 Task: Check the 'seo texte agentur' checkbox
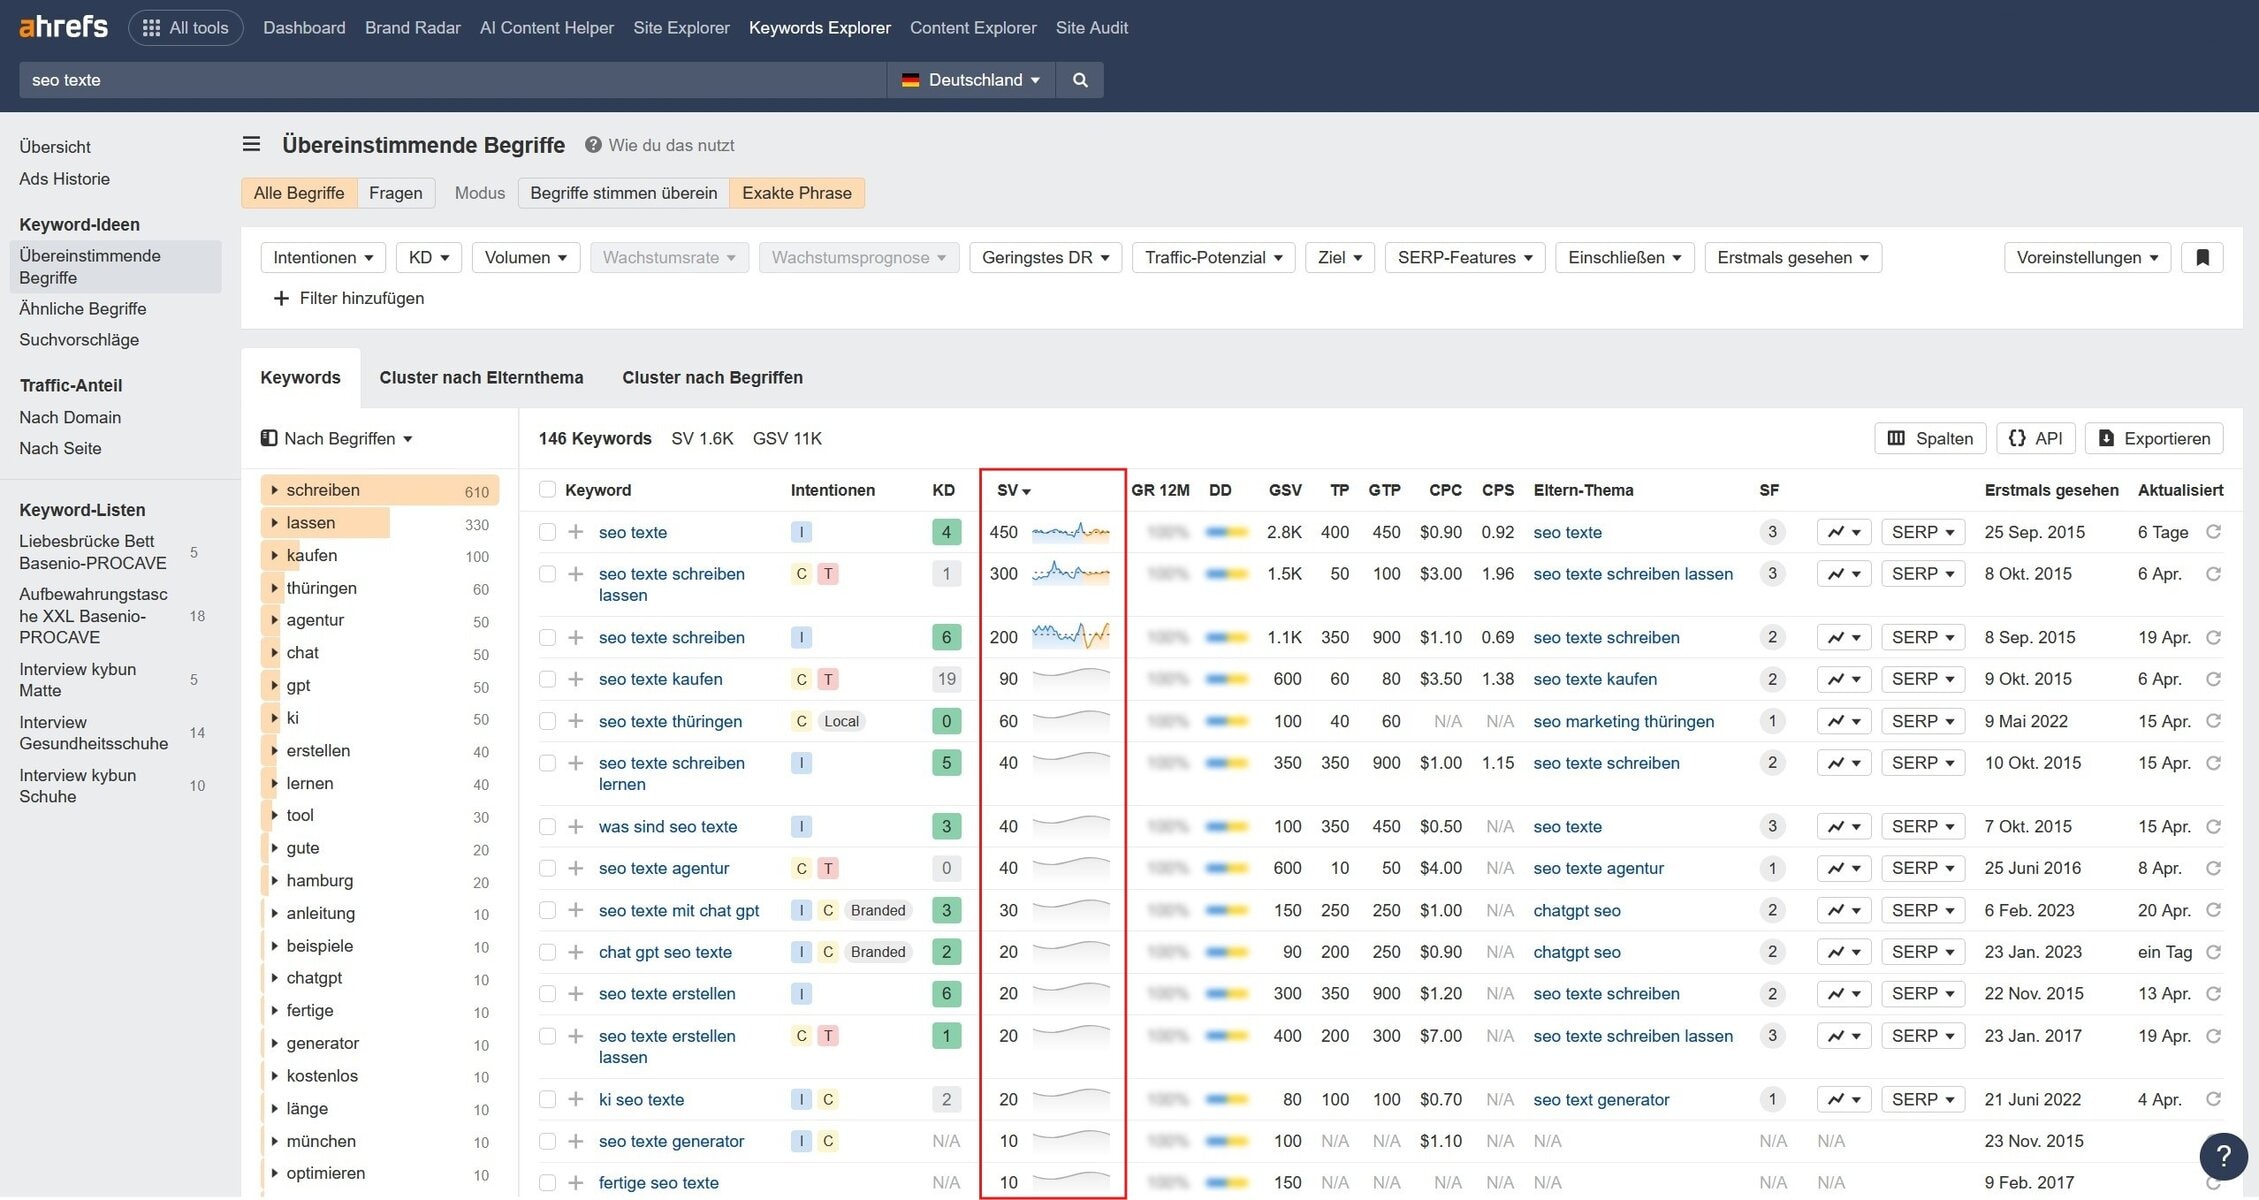tap(547, 868)
